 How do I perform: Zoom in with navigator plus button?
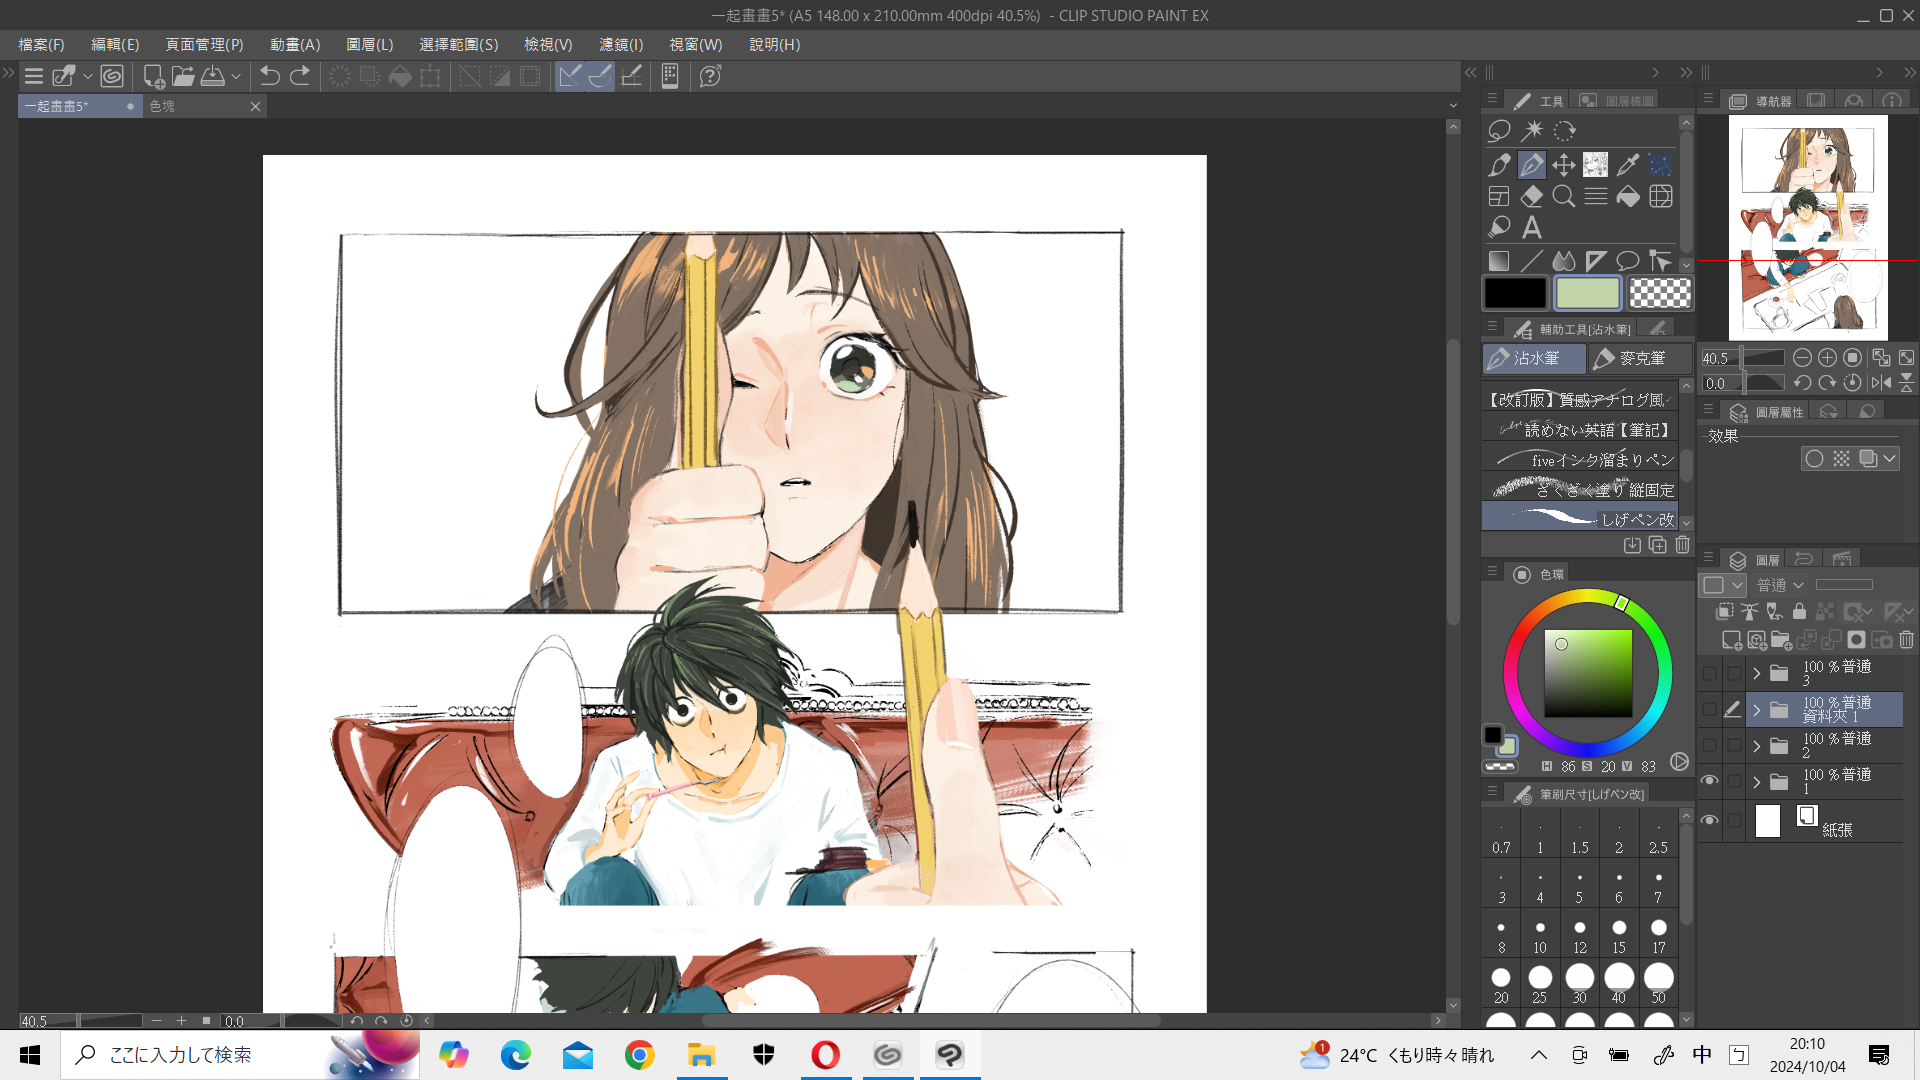[x=1827, y=358]
